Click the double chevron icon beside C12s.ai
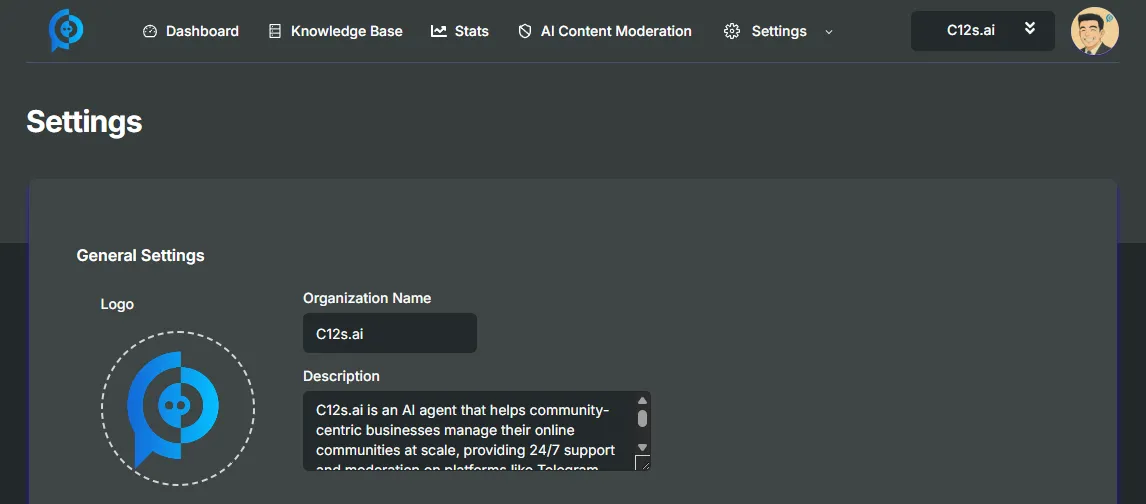The height and width of the screenshot is (504, 1146). [1030, 29]
